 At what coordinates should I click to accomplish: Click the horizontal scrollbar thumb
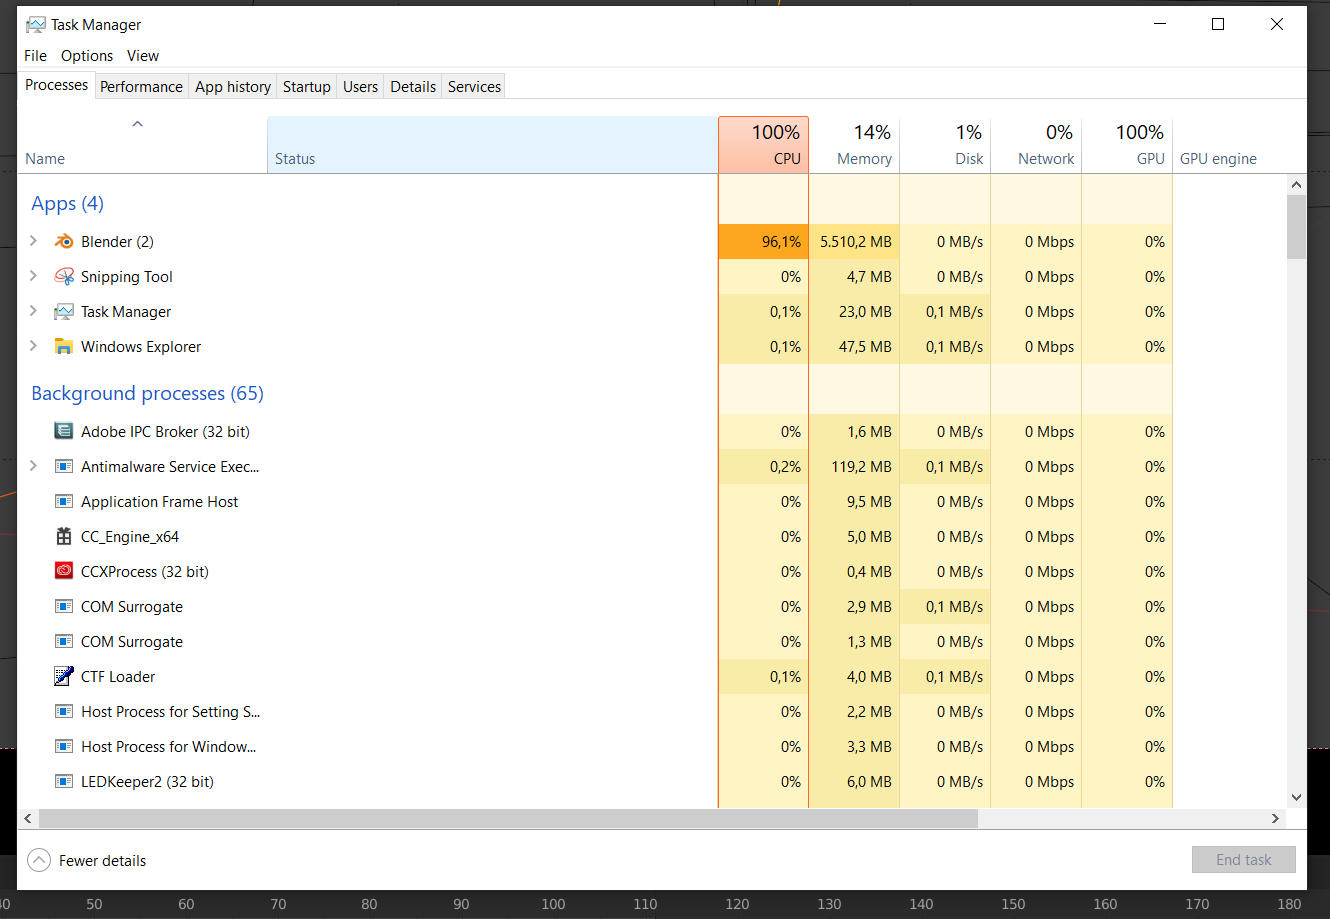508,818
